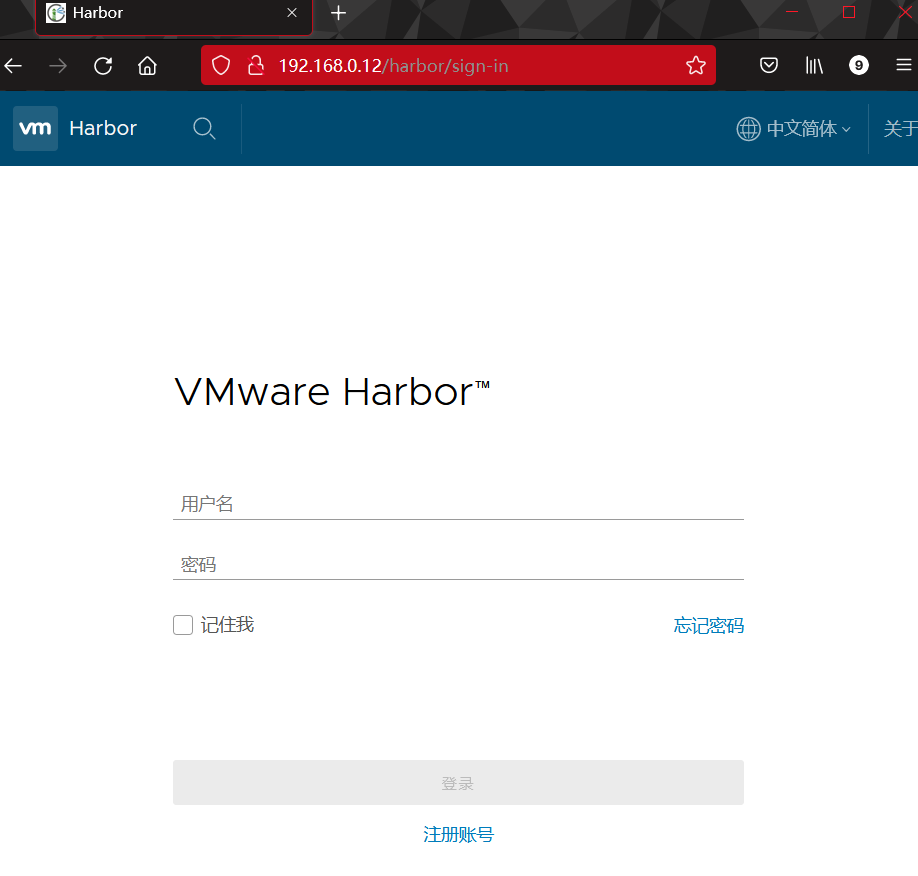Open a new tab with plus icon
Image resolution: width=918 pixels, height=876 pixels.
point(338,13)
